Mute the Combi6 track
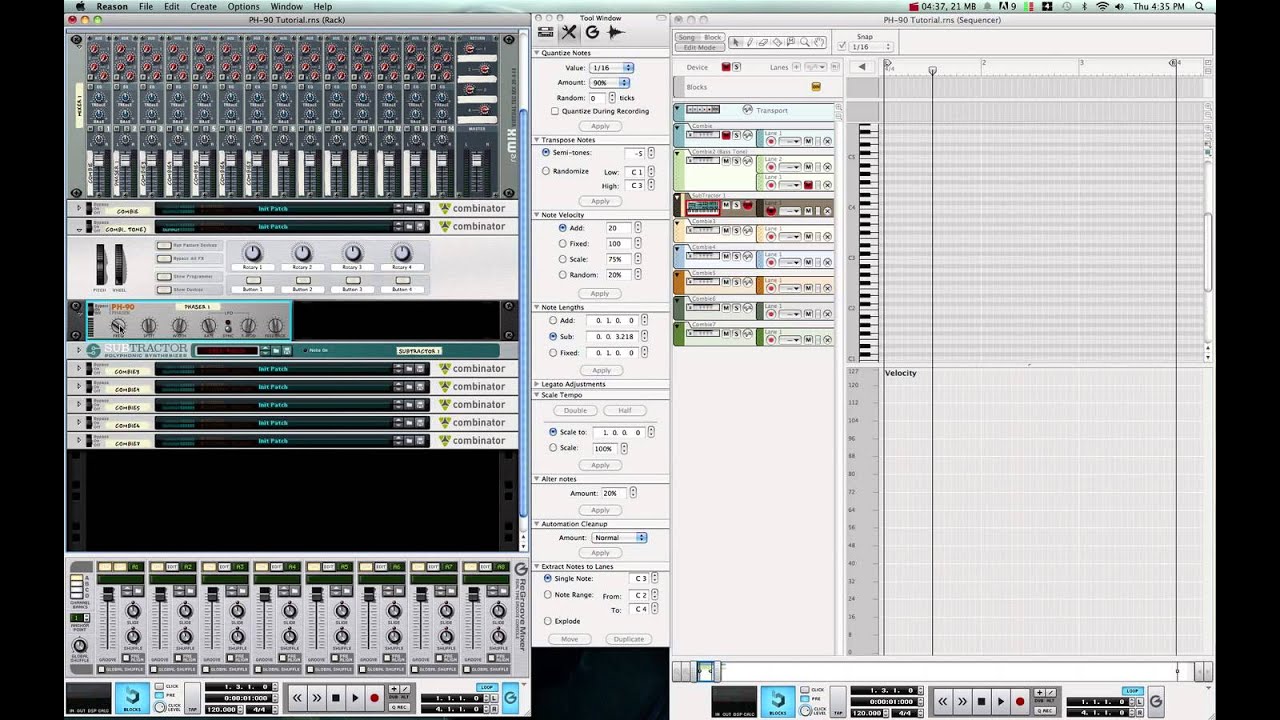The width and height of the screenshot is (1280, 720). click(727, 310)
